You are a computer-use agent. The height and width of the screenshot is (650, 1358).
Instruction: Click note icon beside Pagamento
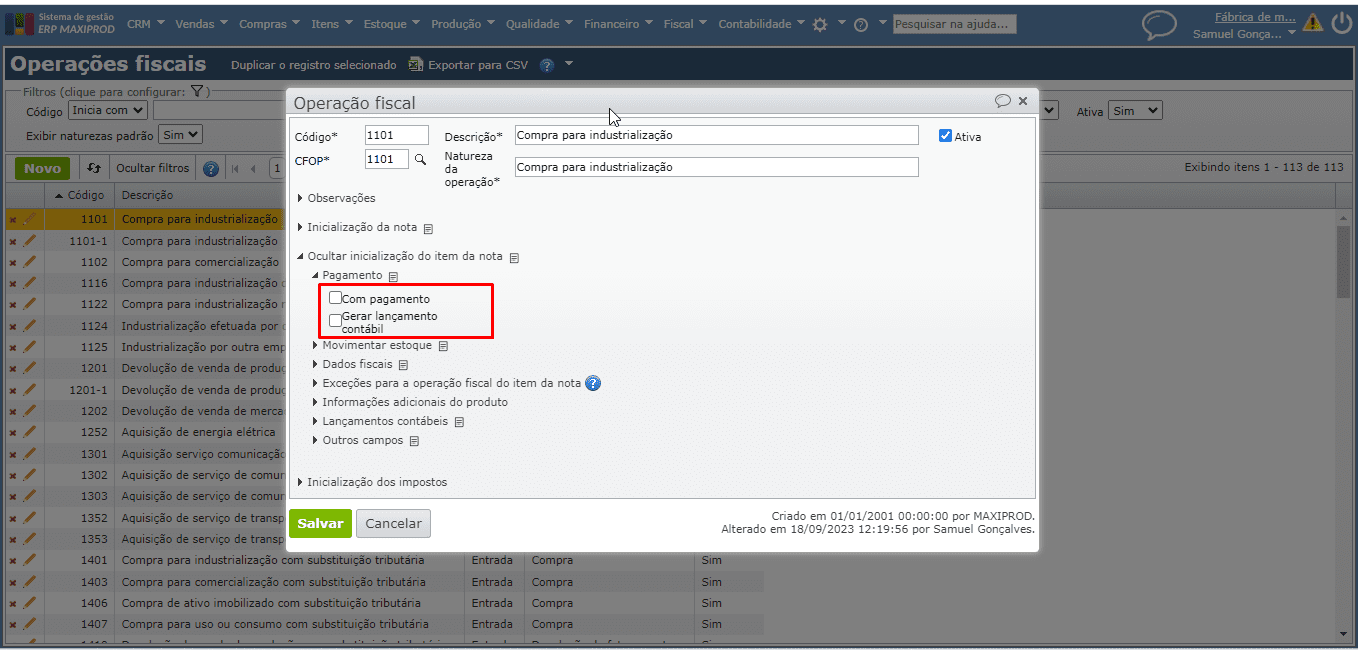click(393, 276)
